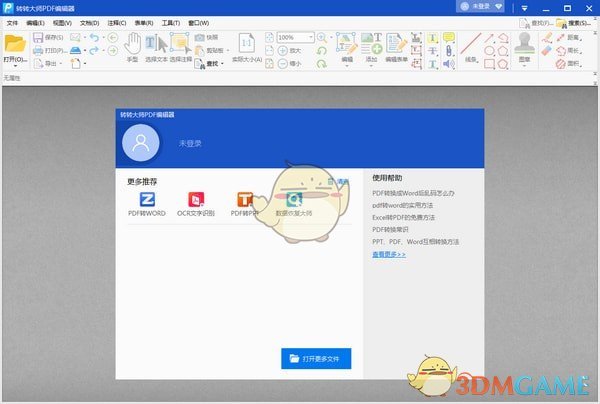
Task: Open the 编辑(E) menu
Action: 35,23
